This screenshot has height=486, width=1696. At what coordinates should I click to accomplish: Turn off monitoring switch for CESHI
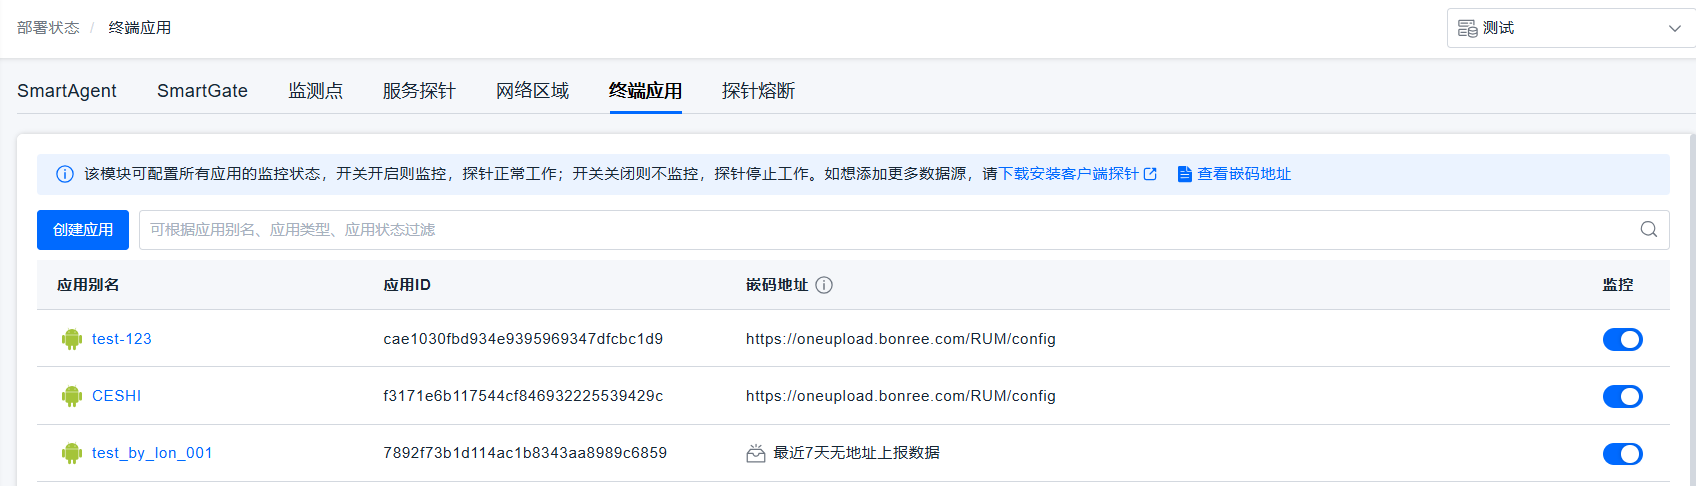[1622, 397]
